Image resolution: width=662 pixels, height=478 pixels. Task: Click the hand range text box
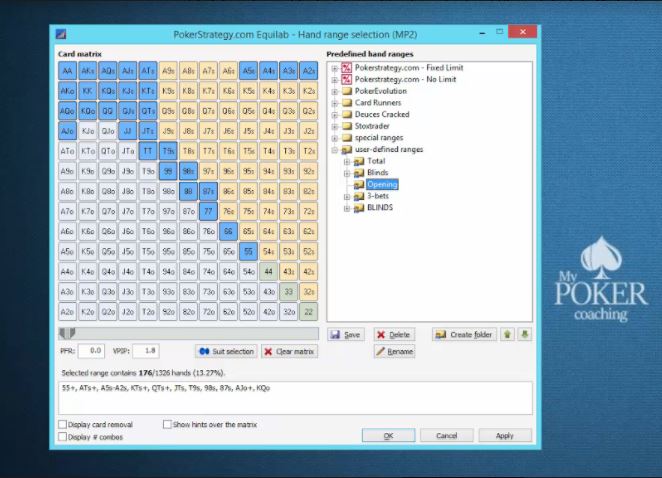(296, 398)
